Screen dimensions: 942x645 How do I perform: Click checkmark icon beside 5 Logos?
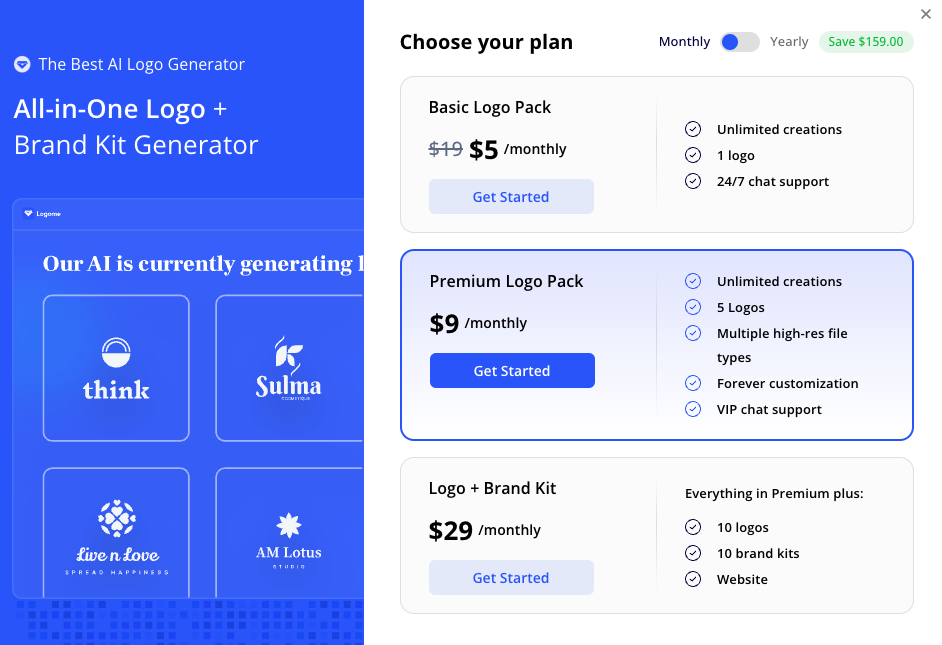692,307
